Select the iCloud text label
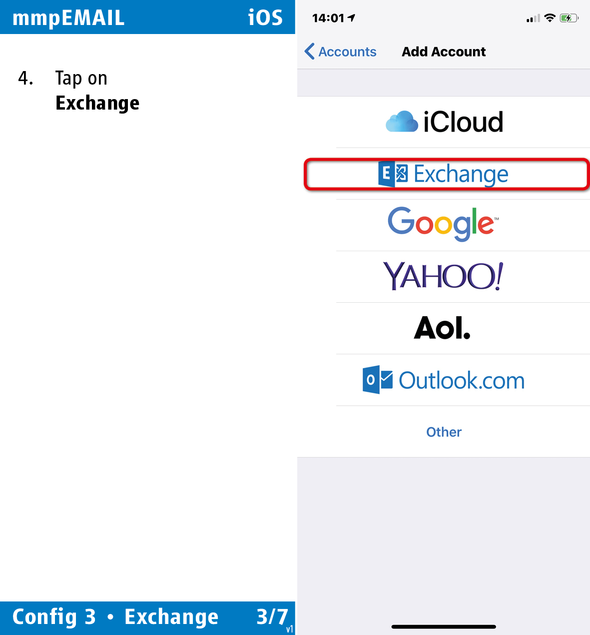This screenshot has height=635, width=590. coord(463,121)
